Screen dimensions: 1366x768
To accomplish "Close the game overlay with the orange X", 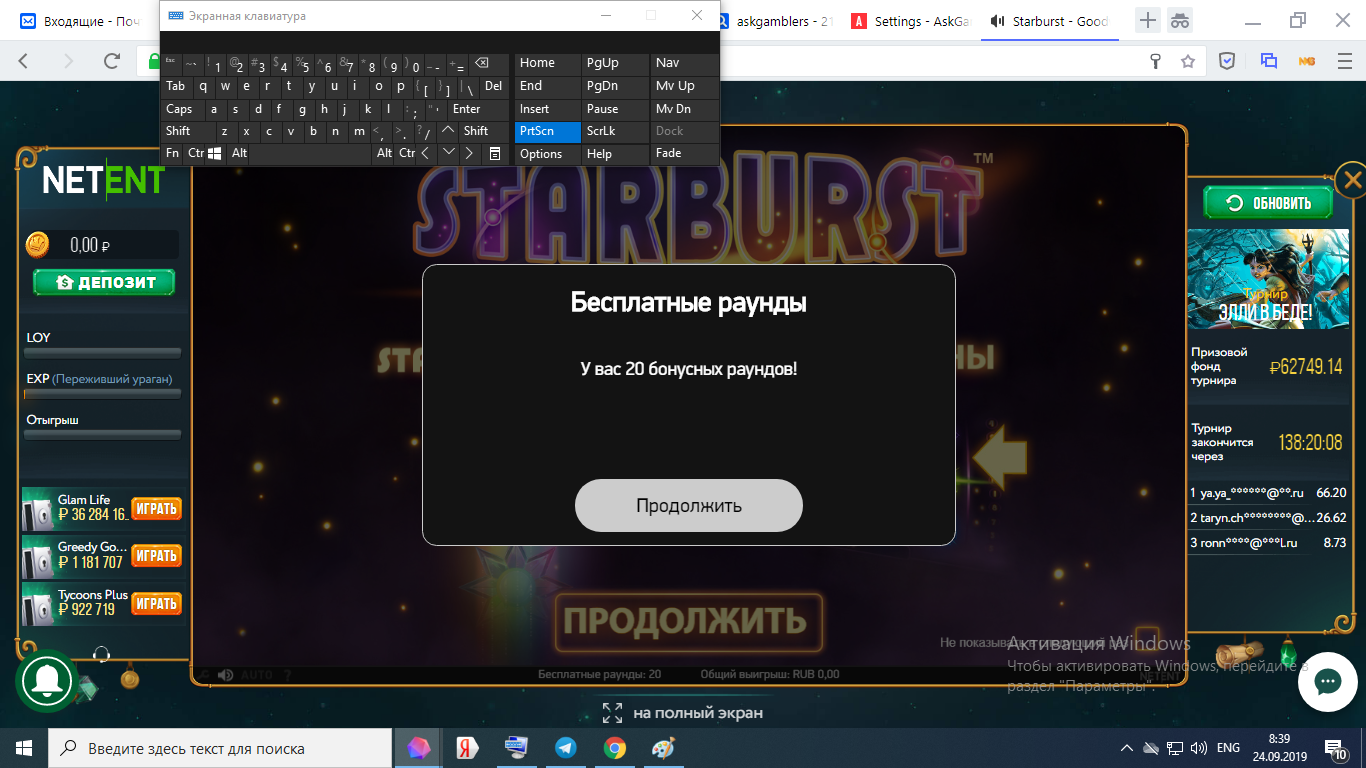I will [x=1352, y=180].
